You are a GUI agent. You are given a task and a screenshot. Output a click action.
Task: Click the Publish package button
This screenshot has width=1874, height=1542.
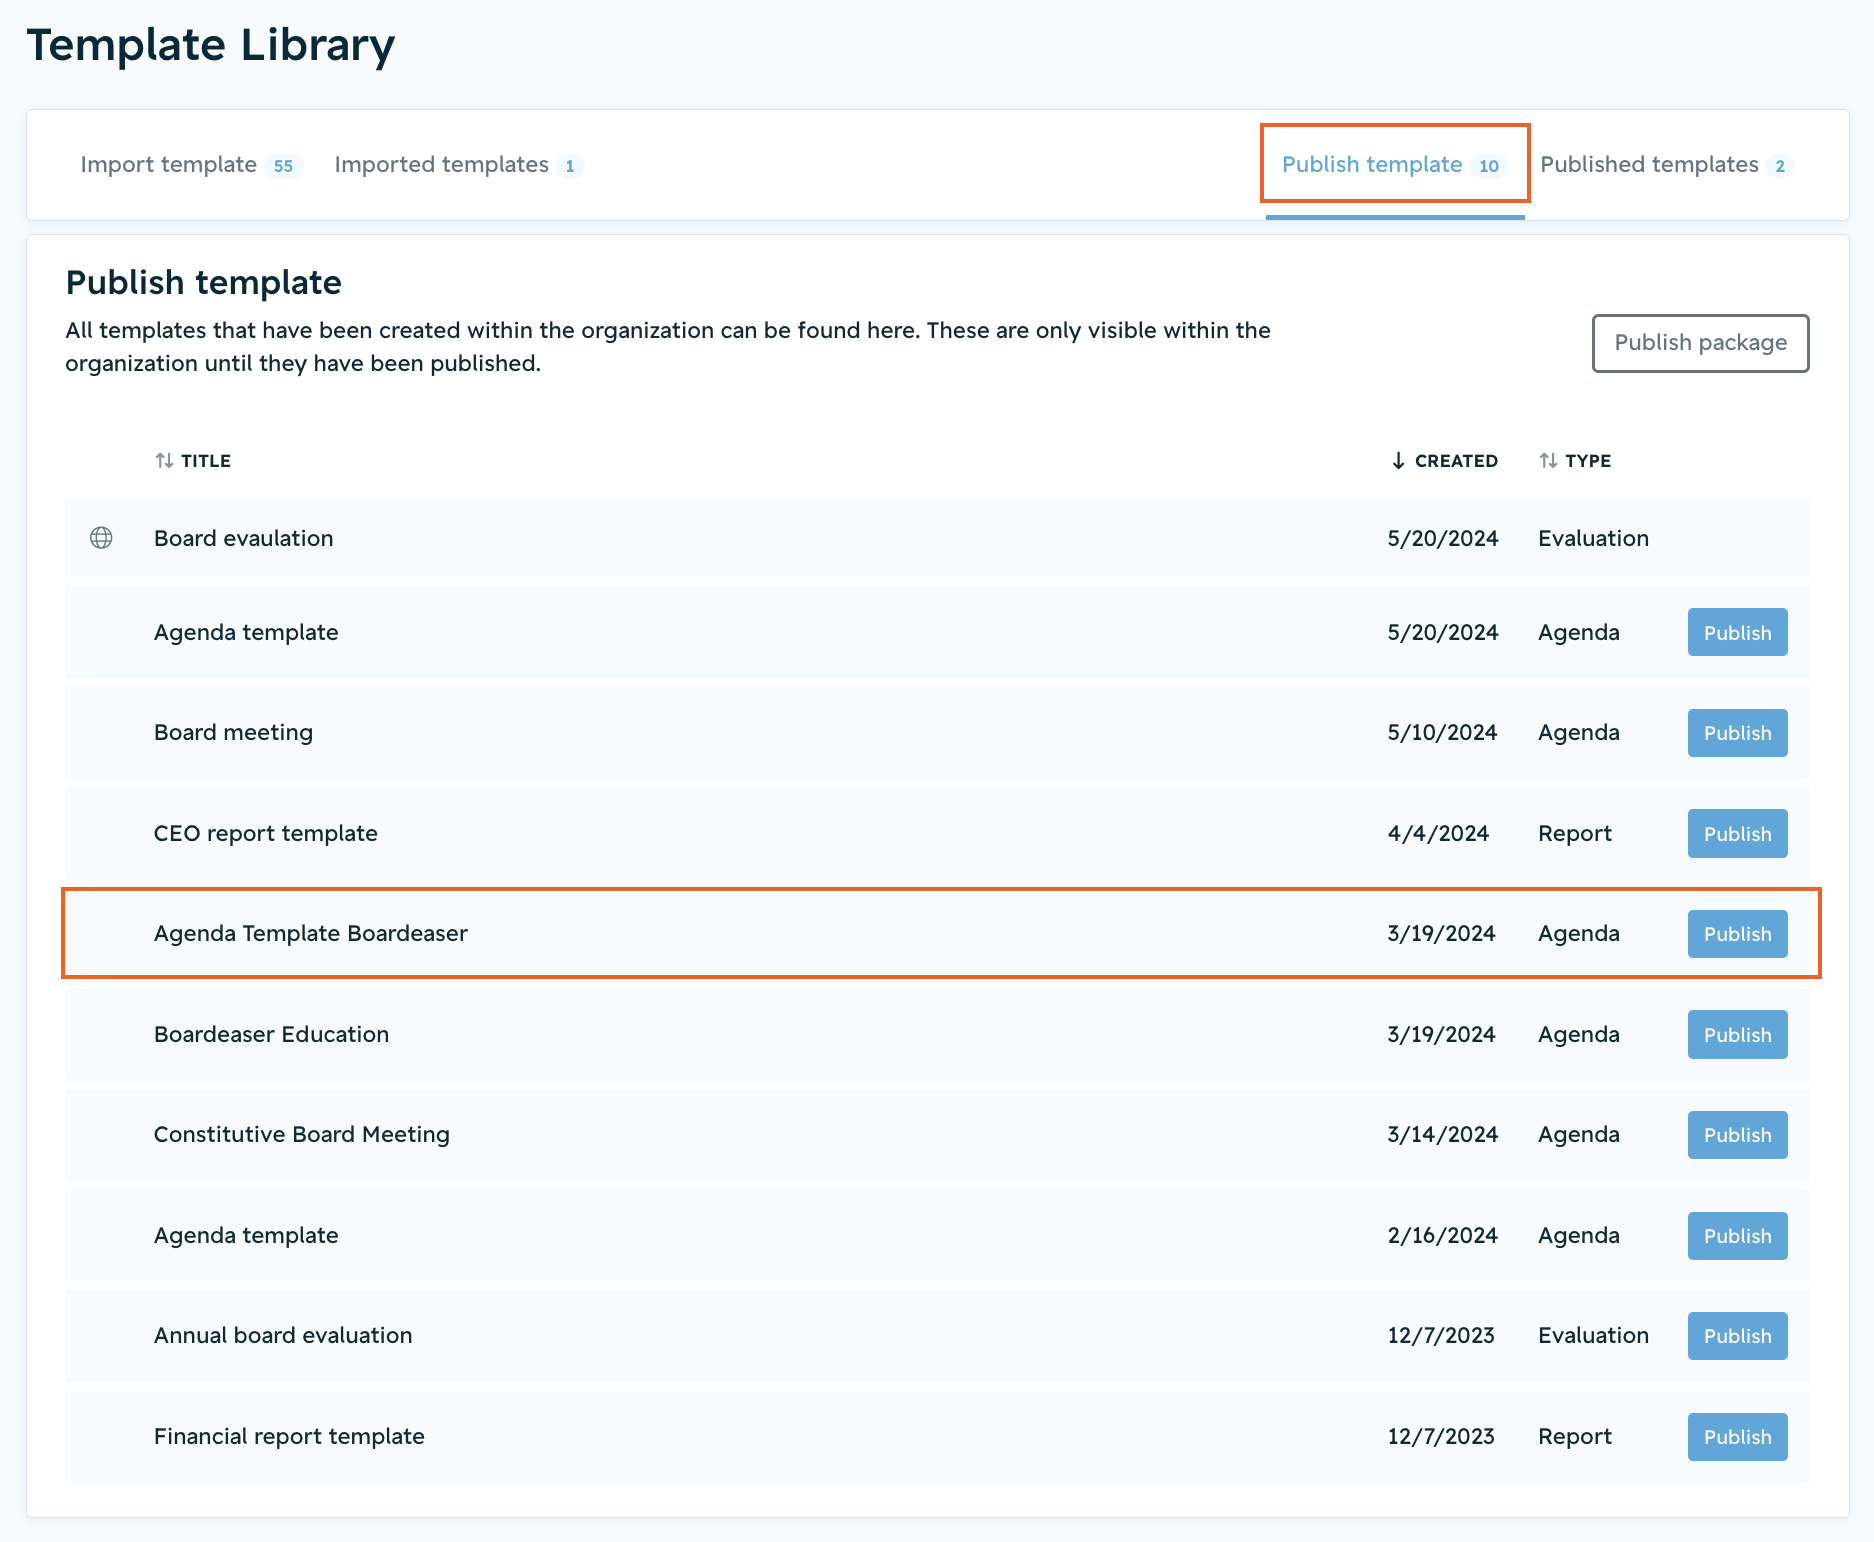[1700, 343]
